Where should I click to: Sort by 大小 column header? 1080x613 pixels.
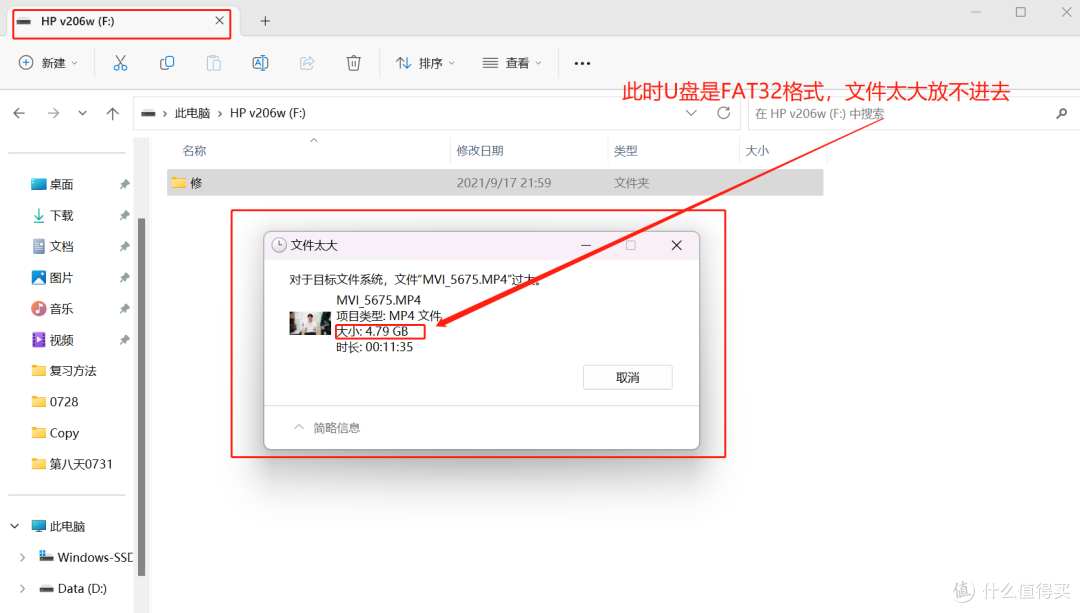757,151
